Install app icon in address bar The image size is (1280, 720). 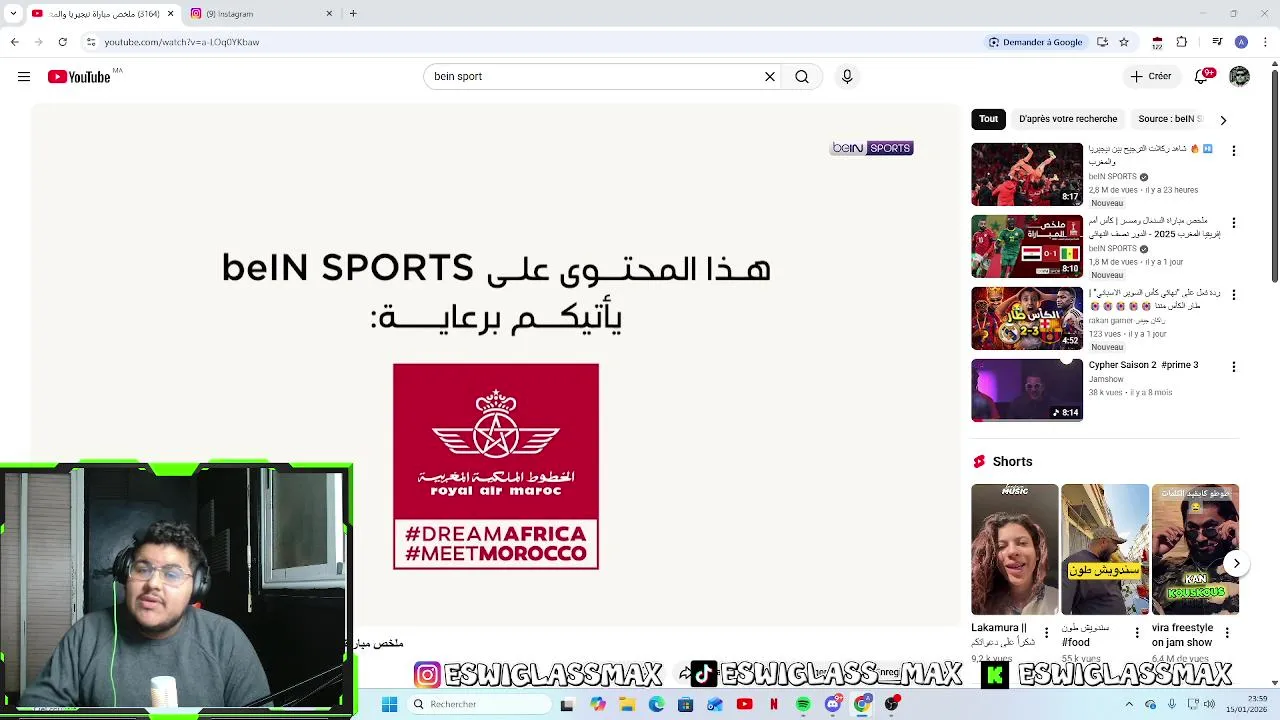pos(1102,42)
